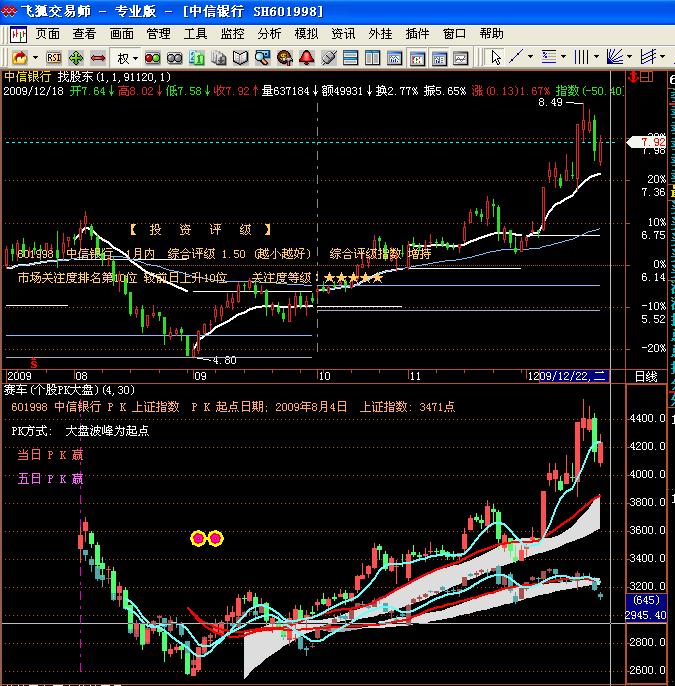Screen dimensions: 675x686
Task: Click the right yellow-pink circle signal marker
Action: click(x=215, y=538)
